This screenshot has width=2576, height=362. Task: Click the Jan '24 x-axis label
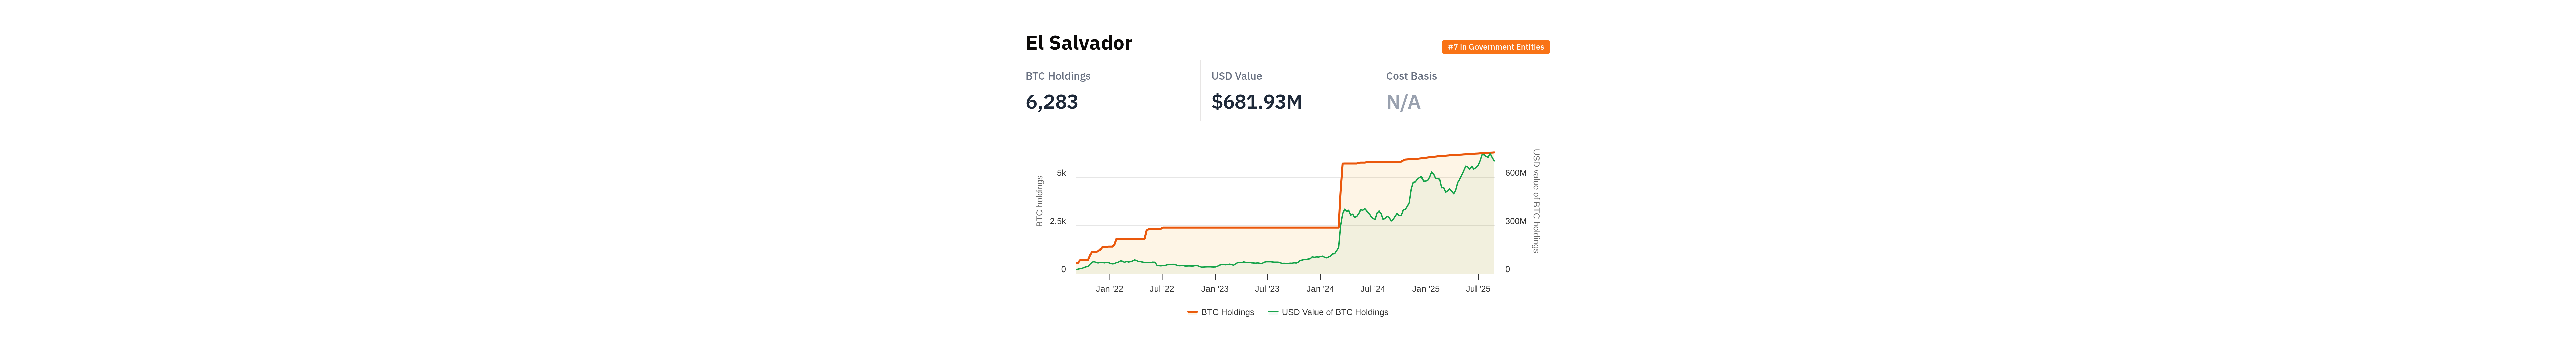[1320, 289]
